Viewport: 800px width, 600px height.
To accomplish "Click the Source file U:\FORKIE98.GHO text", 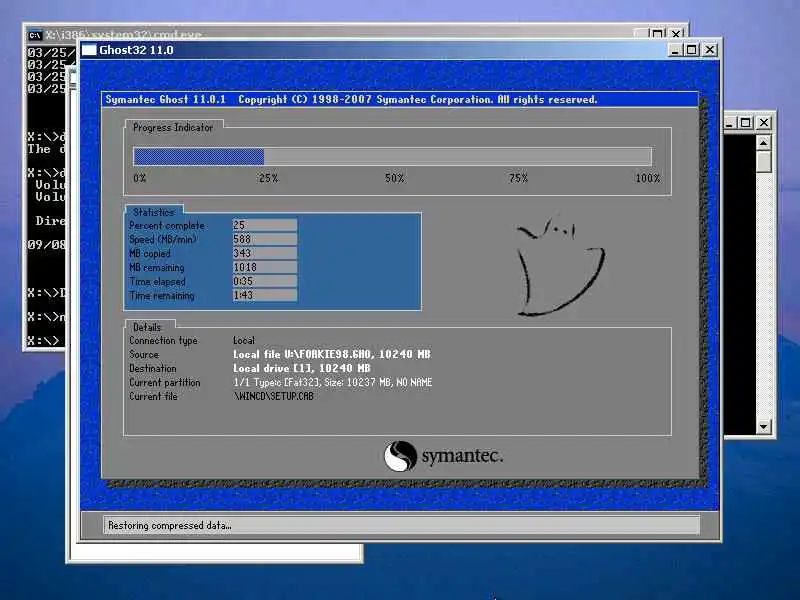I will coord(332,354).
